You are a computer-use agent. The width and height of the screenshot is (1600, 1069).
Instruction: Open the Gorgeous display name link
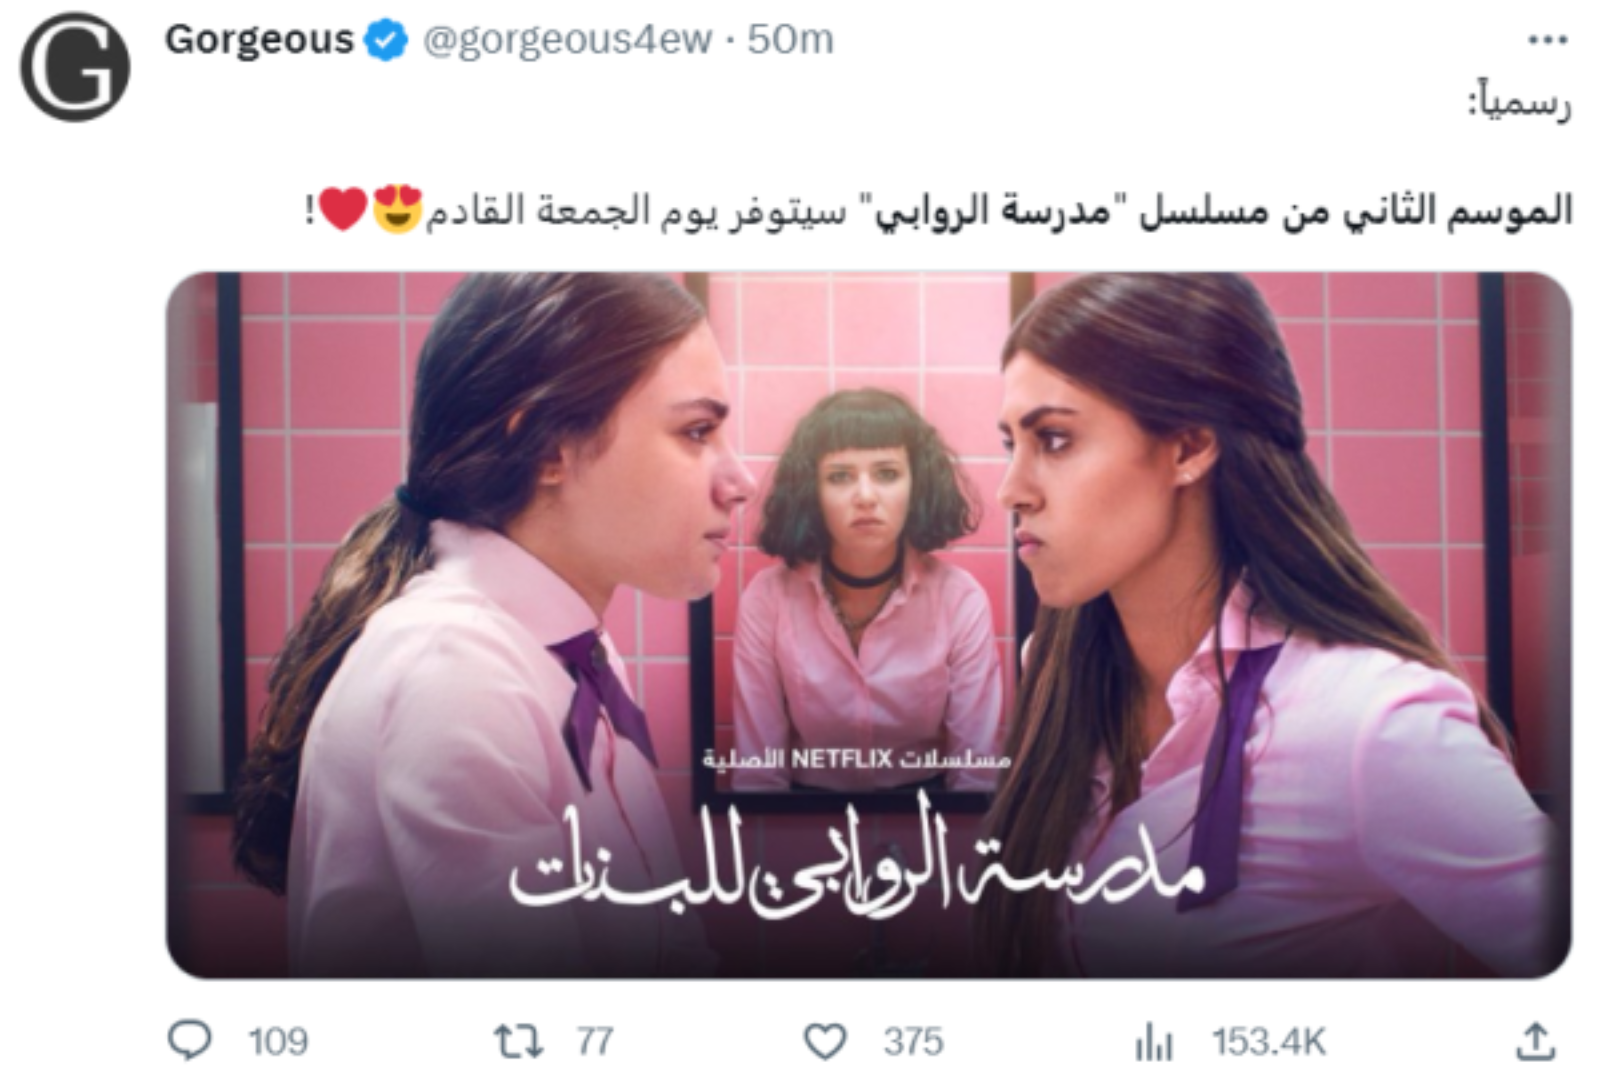tap(259, 40)
